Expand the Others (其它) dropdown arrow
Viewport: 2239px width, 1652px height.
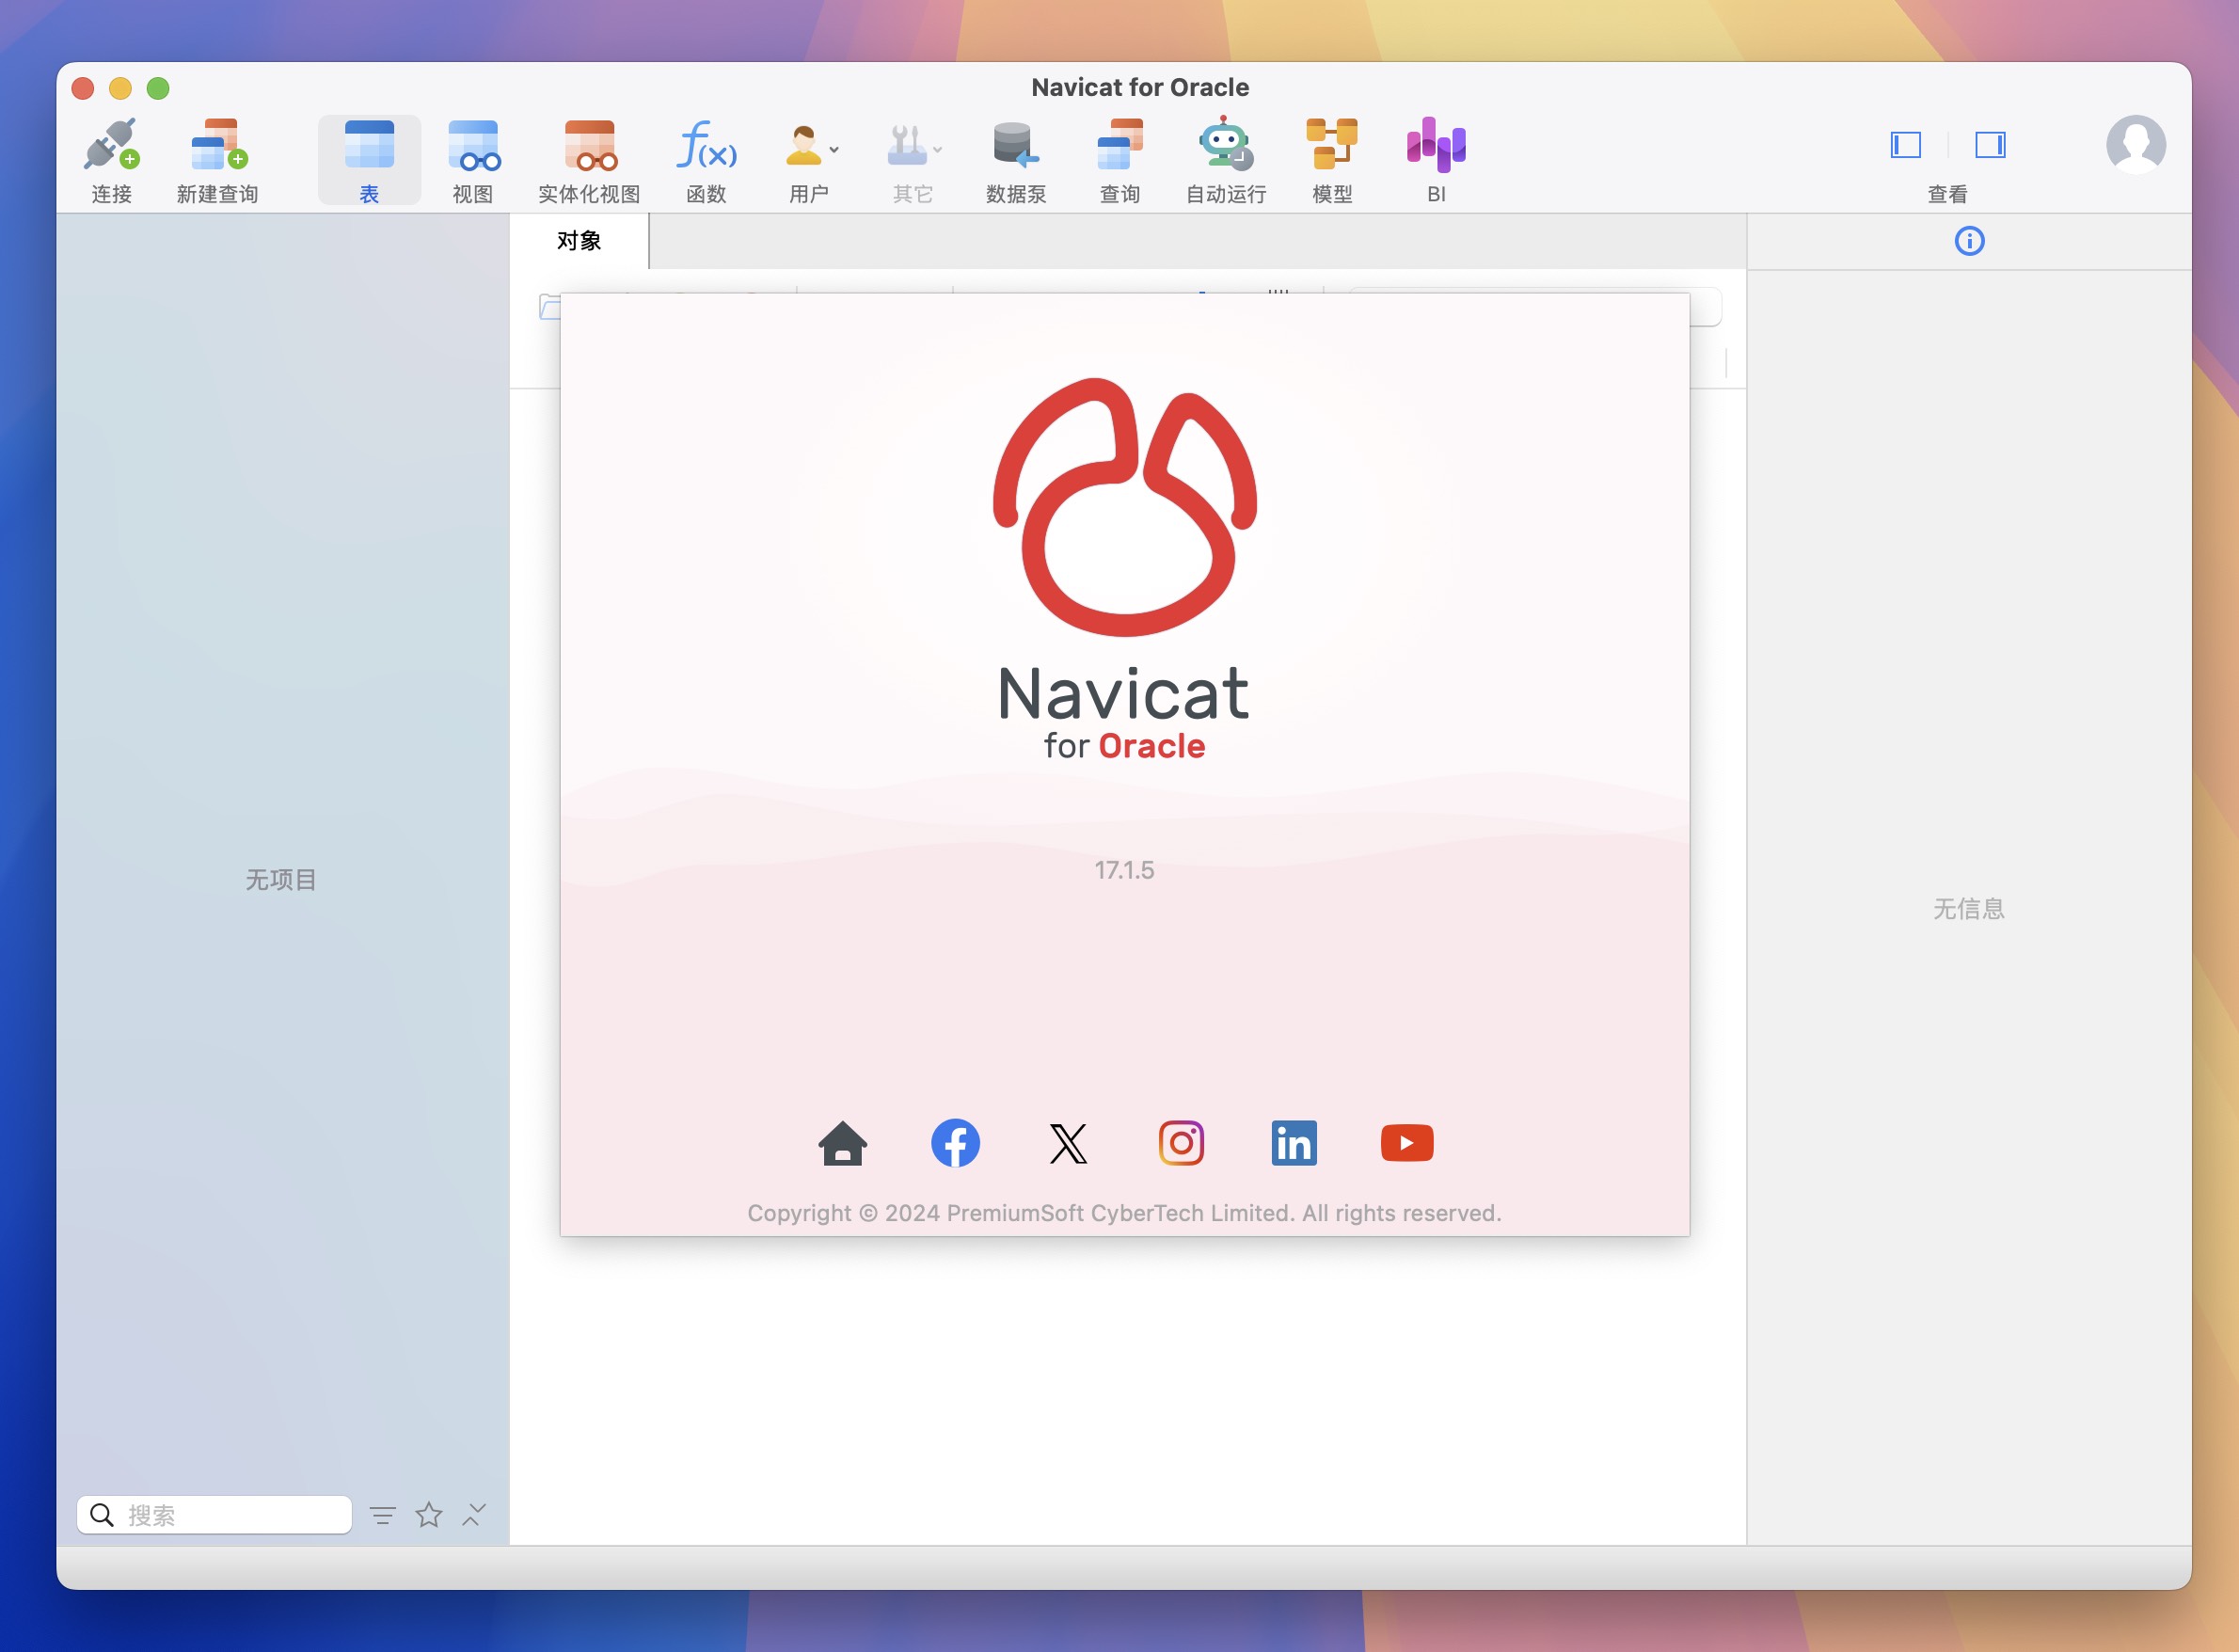[x=937, y=150]
